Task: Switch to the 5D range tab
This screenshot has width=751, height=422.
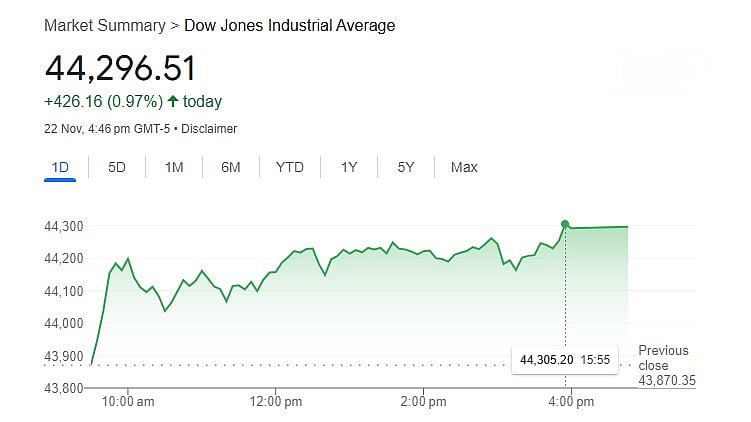Action: [117, 167]
